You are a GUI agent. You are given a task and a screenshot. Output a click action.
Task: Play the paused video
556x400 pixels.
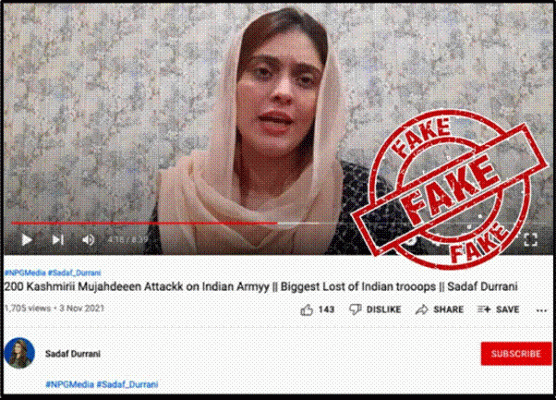(27, 240)
